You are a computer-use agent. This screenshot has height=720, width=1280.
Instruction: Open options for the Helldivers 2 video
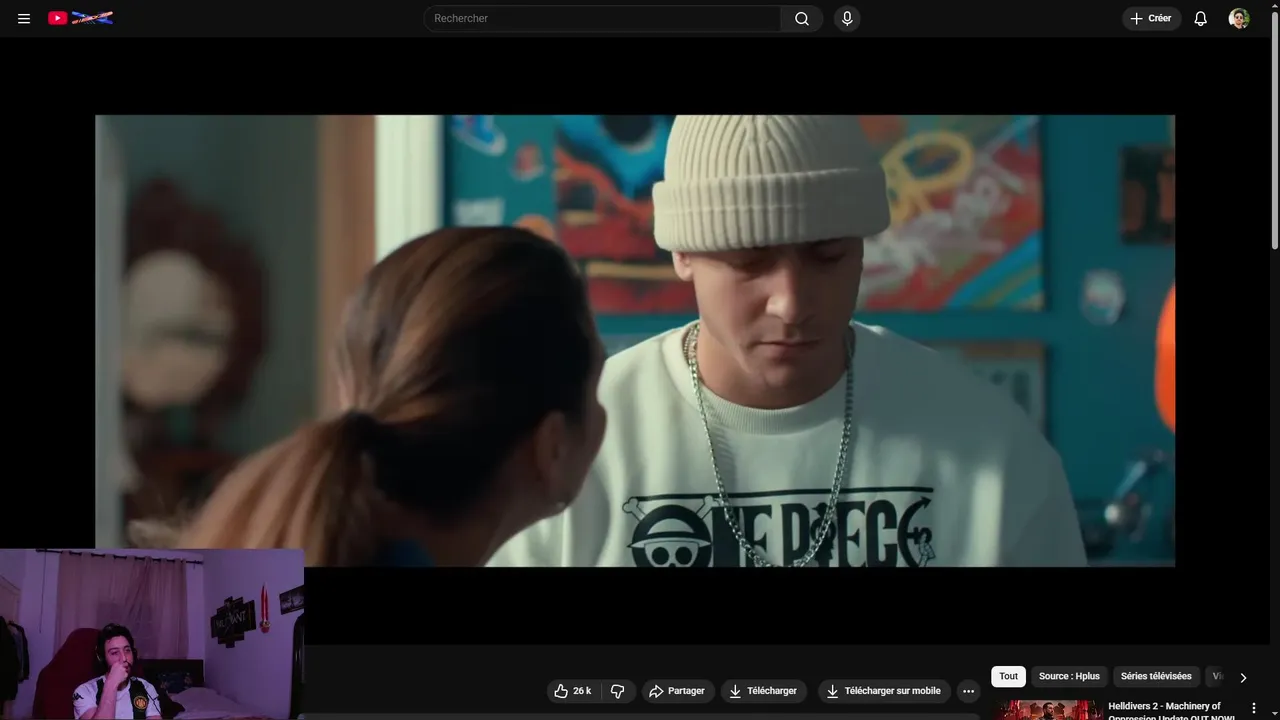pyautogui.click(x=1254, y=708)
